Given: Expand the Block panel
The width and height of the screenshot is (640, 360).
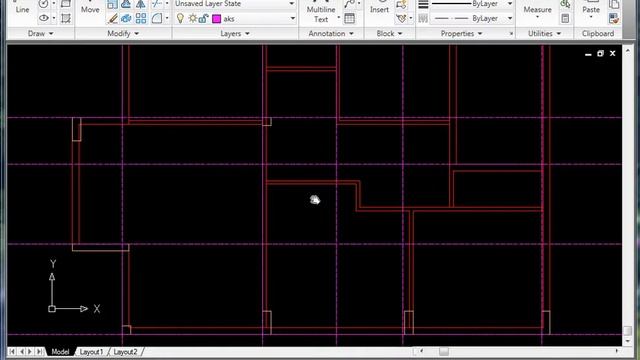Looking at the screenshot, I should tap(389, 33).
